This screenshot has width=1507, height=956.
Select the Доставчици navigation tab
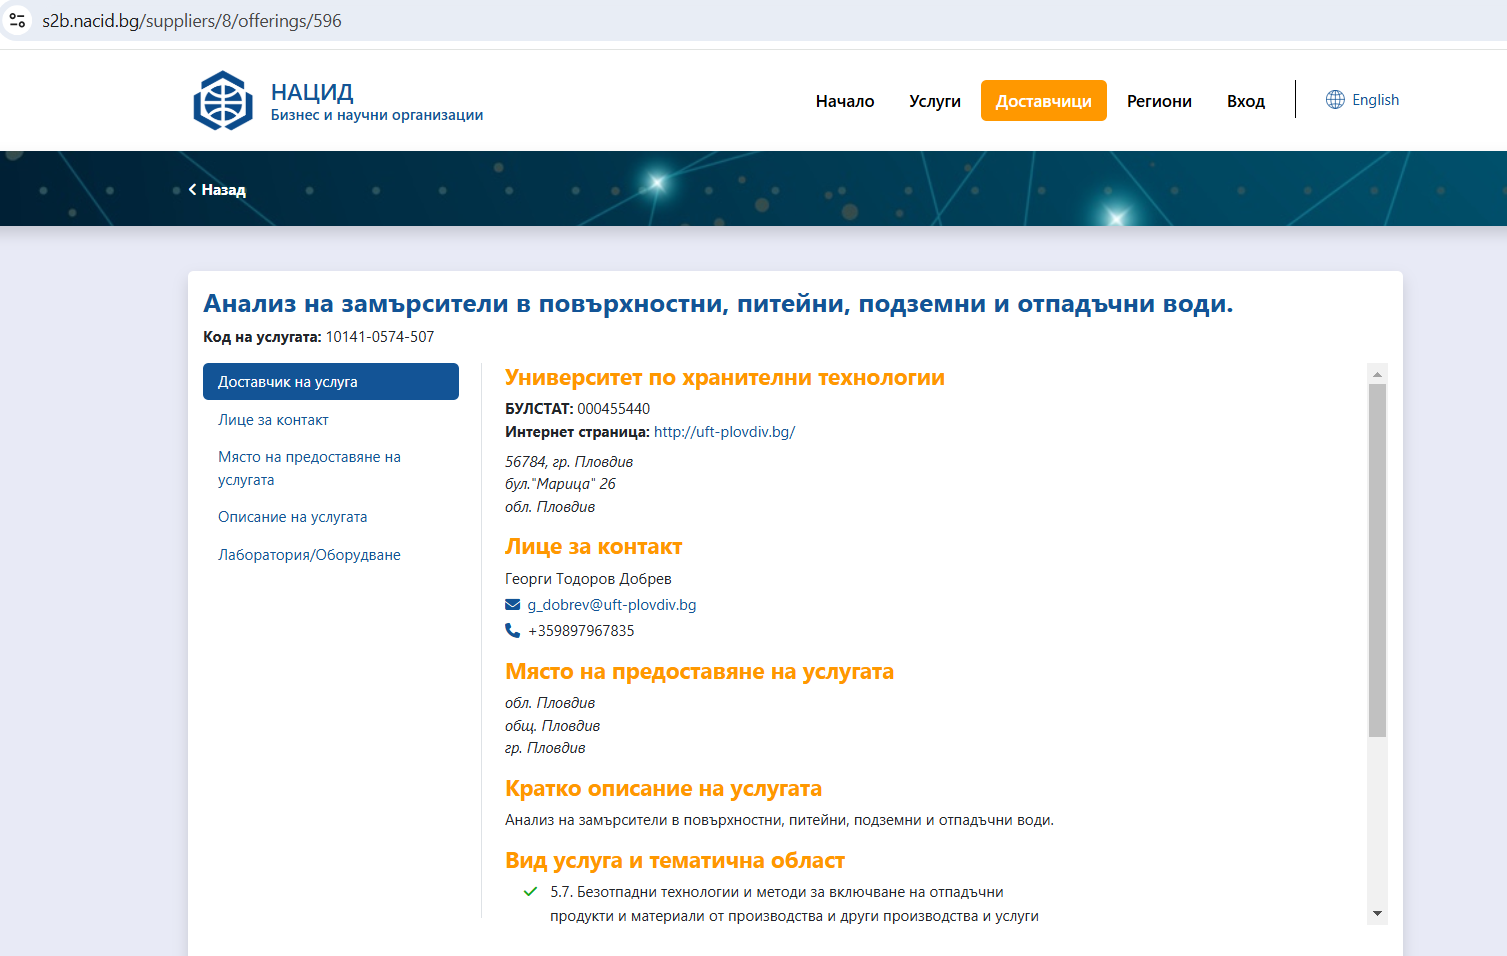coord(1044,101)
